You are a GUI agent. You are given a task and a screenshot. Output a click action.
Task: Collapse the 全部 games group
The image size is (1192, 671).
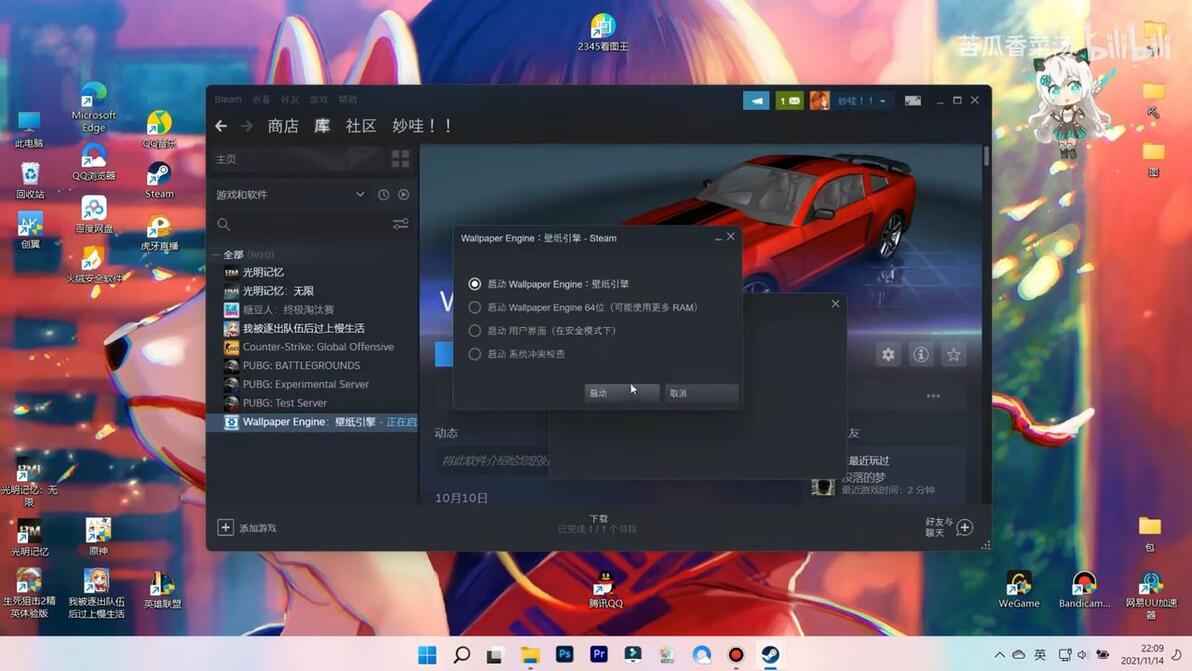(217, 255)
